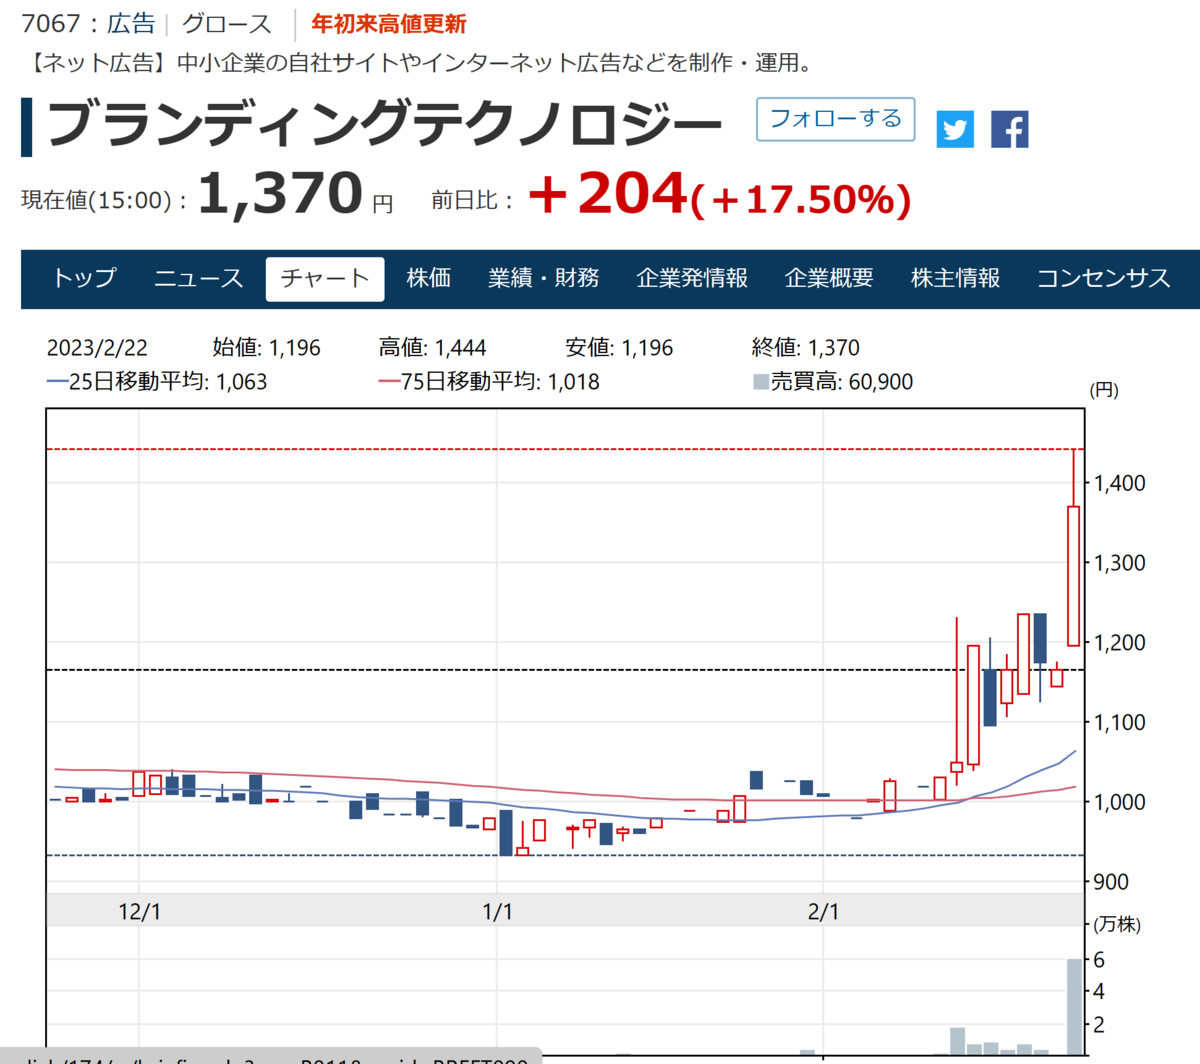Click the 終値: 1,370 value
Viewport: 1200px width, 1064px height.
[x=805, y=348]
